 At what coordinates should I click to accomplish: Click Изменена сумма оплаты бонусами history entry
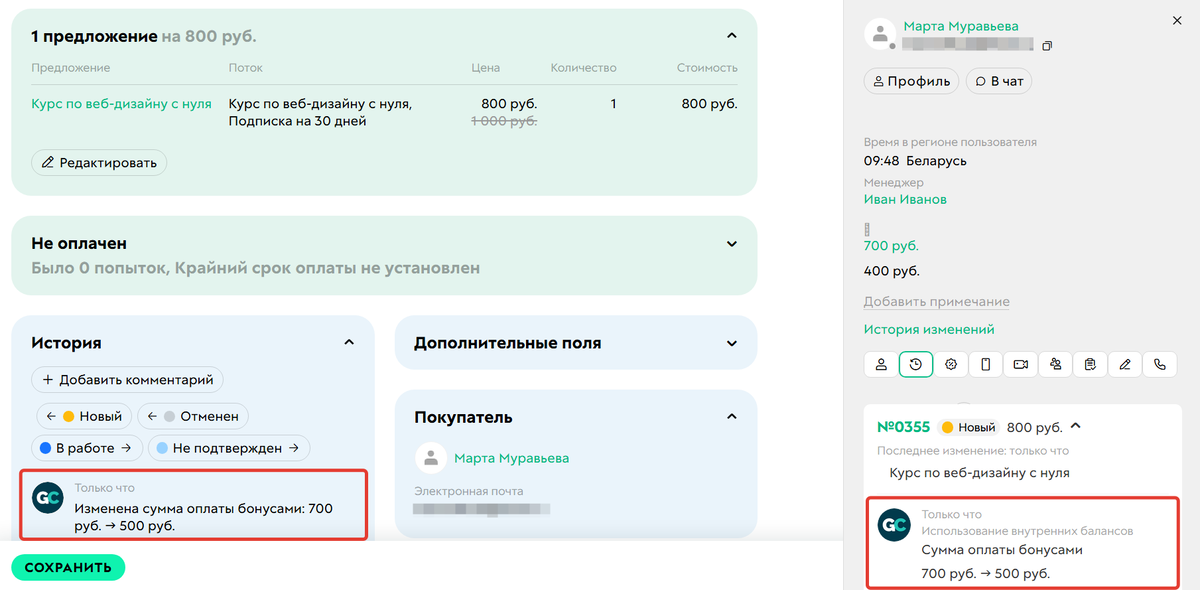(x=204, y=517)
